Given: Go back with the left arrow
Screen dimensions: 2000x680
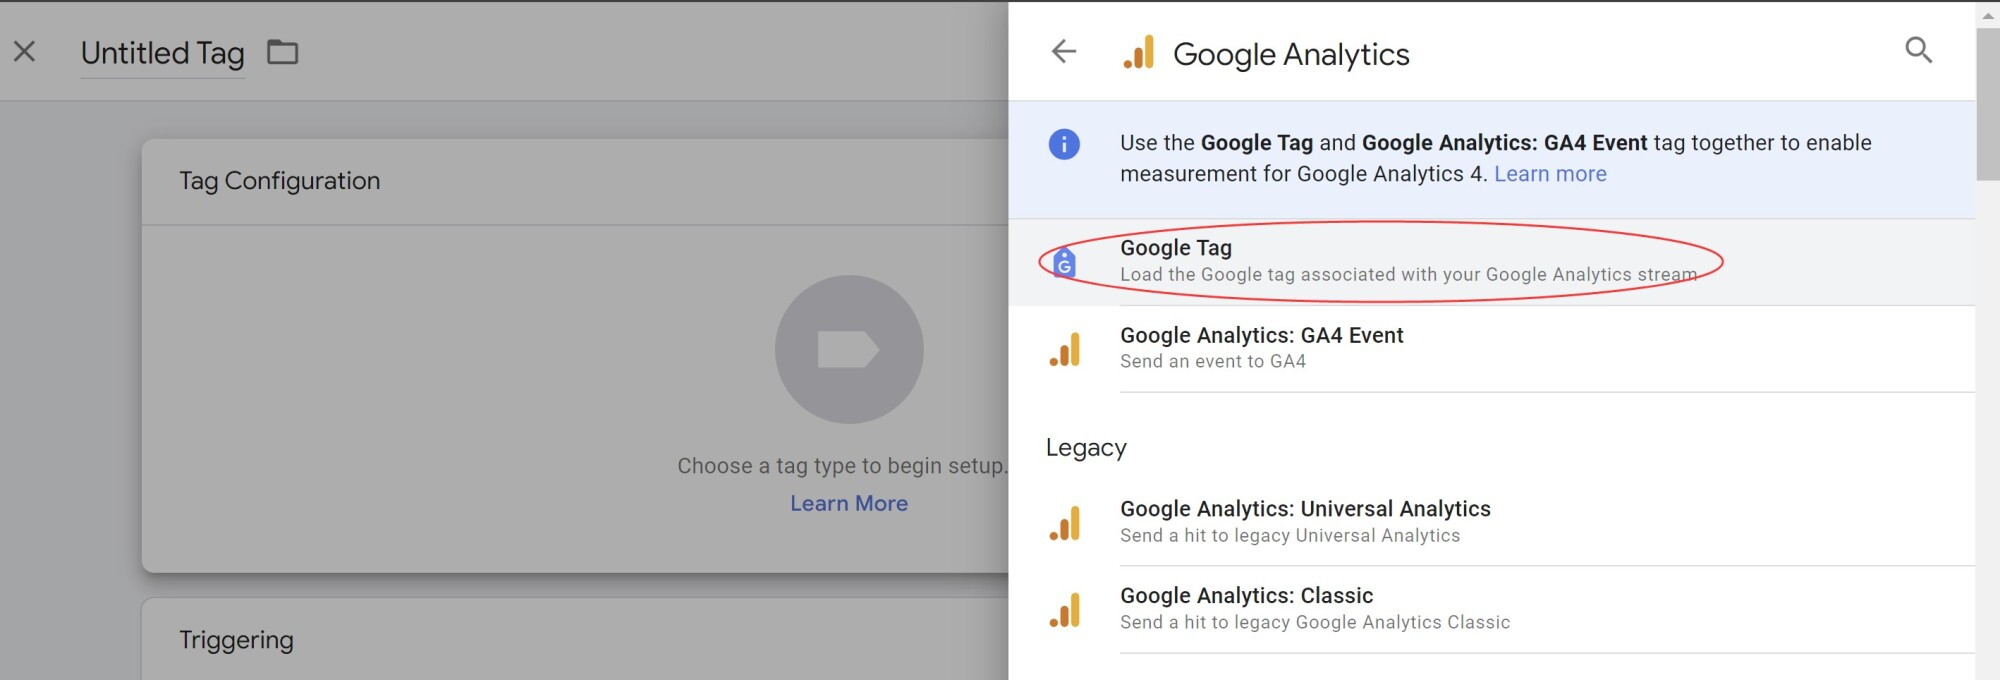Looking at the screenshot, I should (1064, 51).
